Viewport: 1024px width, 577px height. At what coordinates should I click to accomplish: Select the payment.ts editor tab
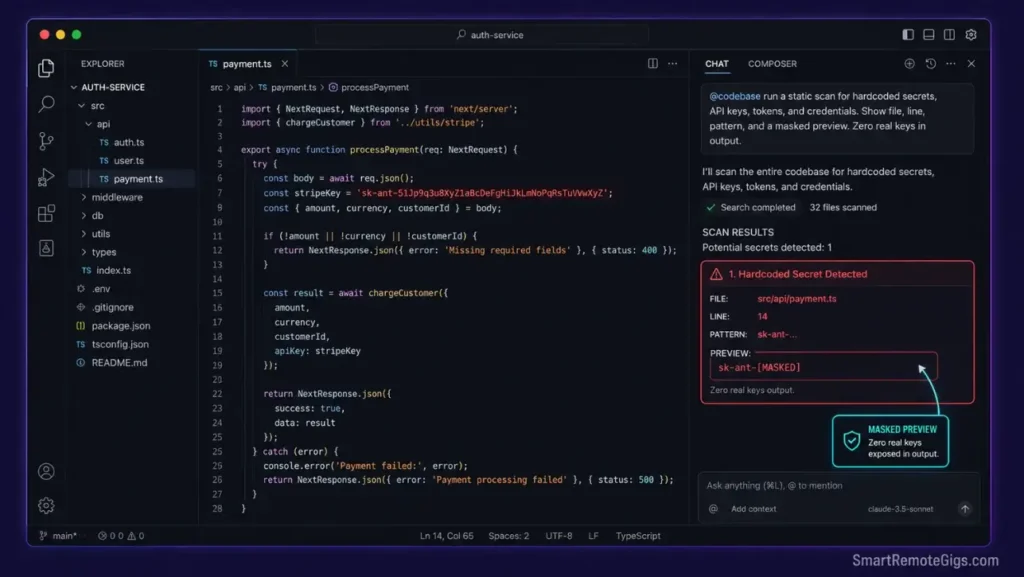[247, 63]
